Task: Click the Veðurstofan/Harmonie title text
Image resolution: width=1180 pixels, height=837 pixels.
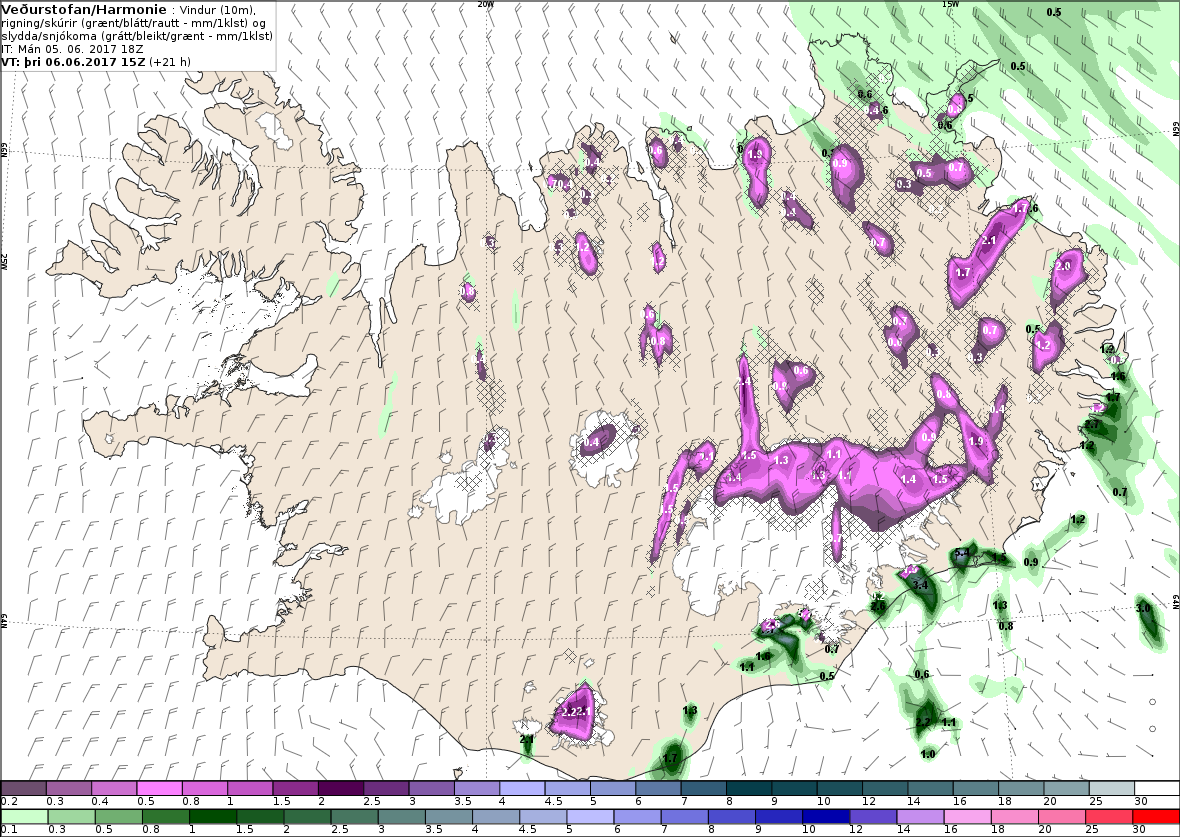Action: tap(84, 10)
